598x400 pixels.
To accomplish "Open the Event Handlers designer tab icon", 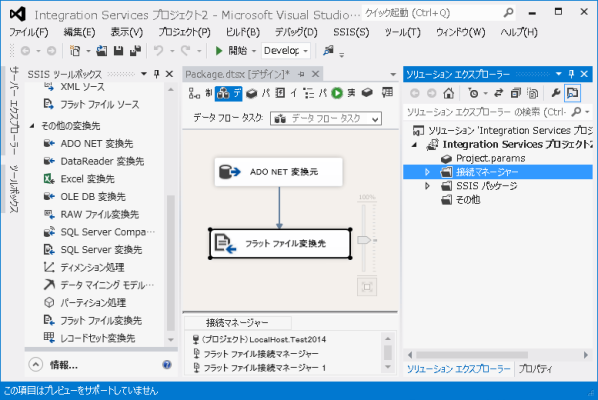I will pyautogui.click(x=280, y=93).
